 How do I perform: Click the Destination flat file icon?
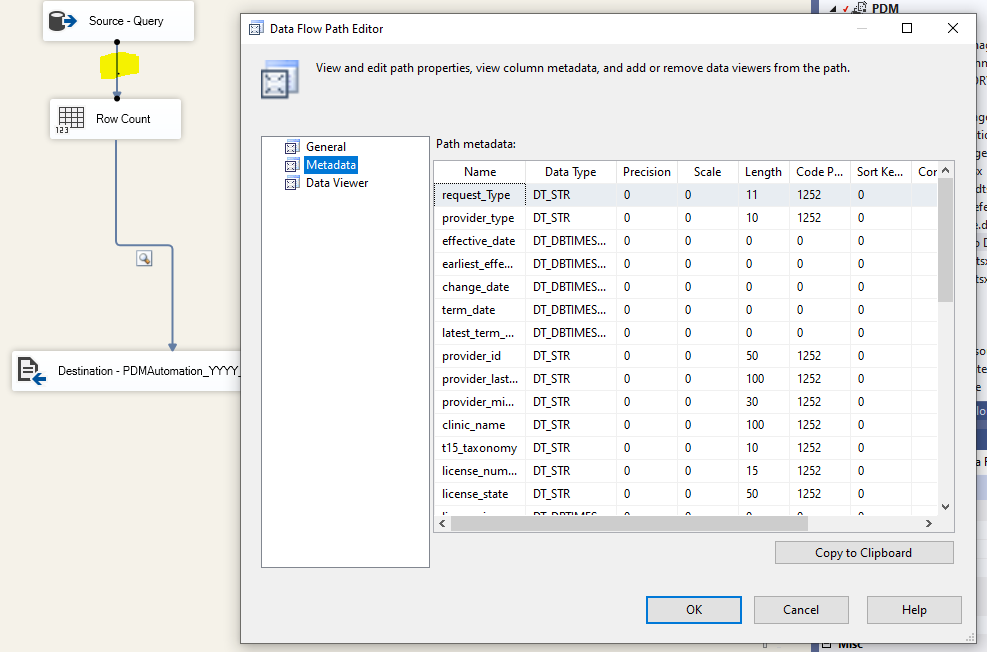pyautogui.click(x=31, y=371)
